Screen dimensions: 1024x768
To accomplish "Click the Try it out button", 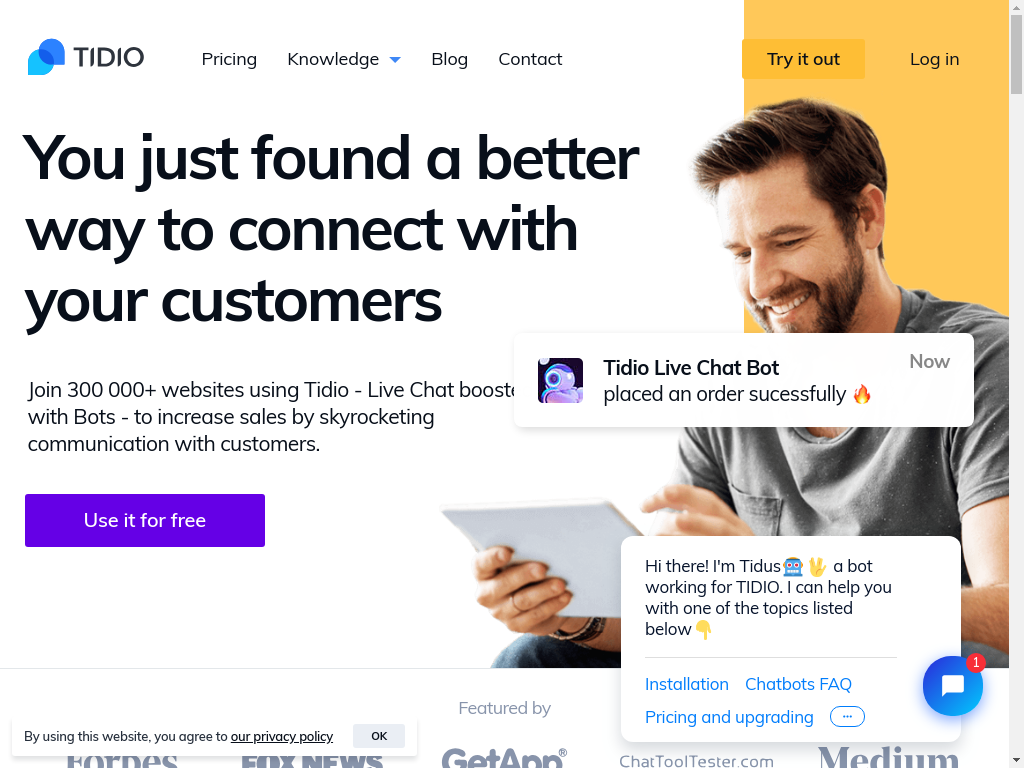I will click(x=803, y=59).
